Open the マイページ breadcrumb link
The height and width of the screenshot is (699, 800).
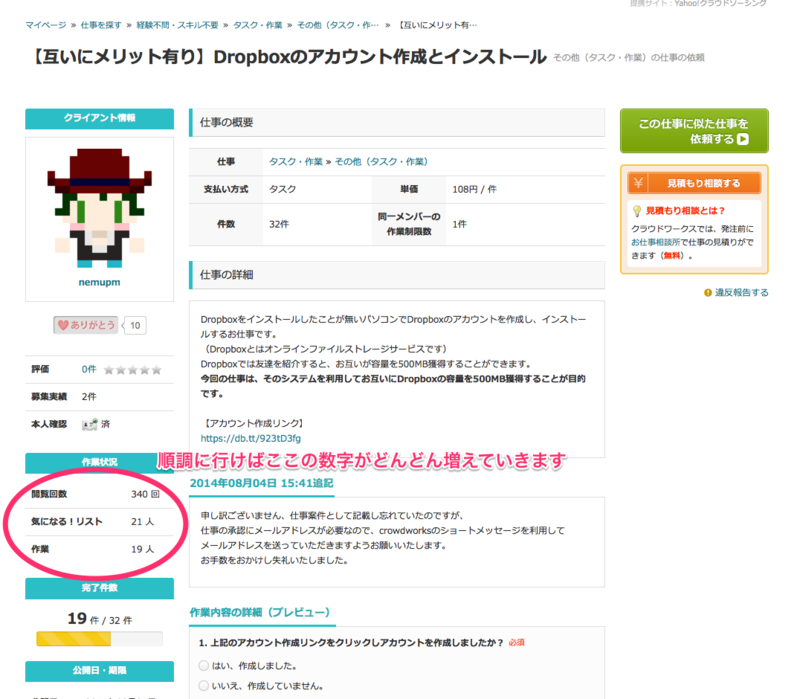tap(46, 25)
